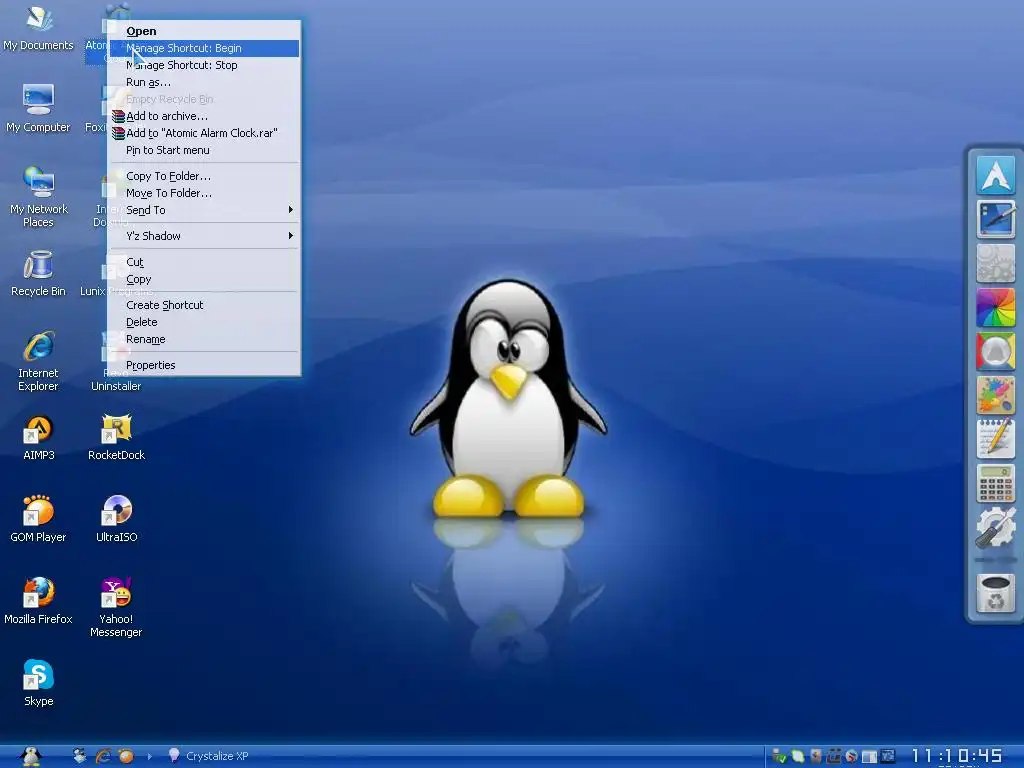Open the notepad with pencil dock icon
The height and width of the screenshot is (768, 1024).
click(x=995, y=439)
